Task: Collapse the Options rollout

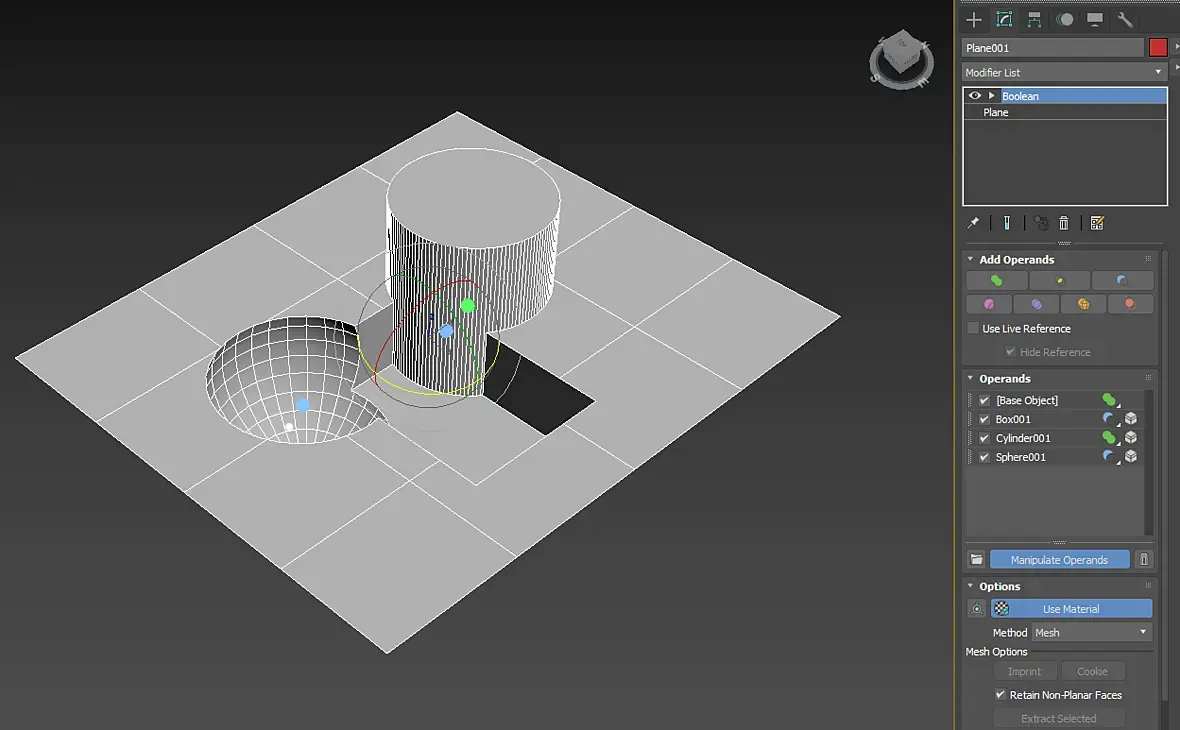Action: (x=970, y=586)
